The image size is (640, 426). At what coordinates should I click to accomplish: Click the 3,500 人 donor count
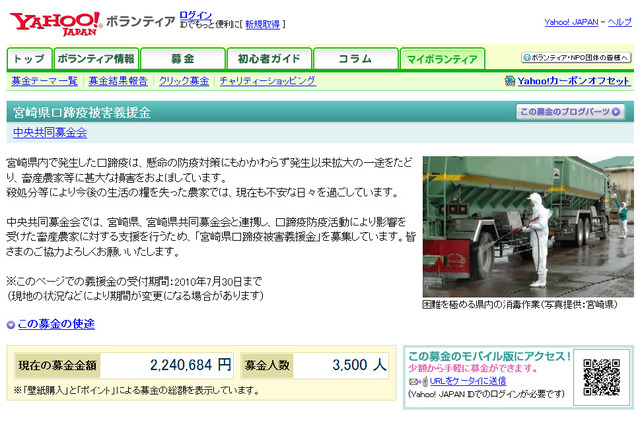(359, 365)
